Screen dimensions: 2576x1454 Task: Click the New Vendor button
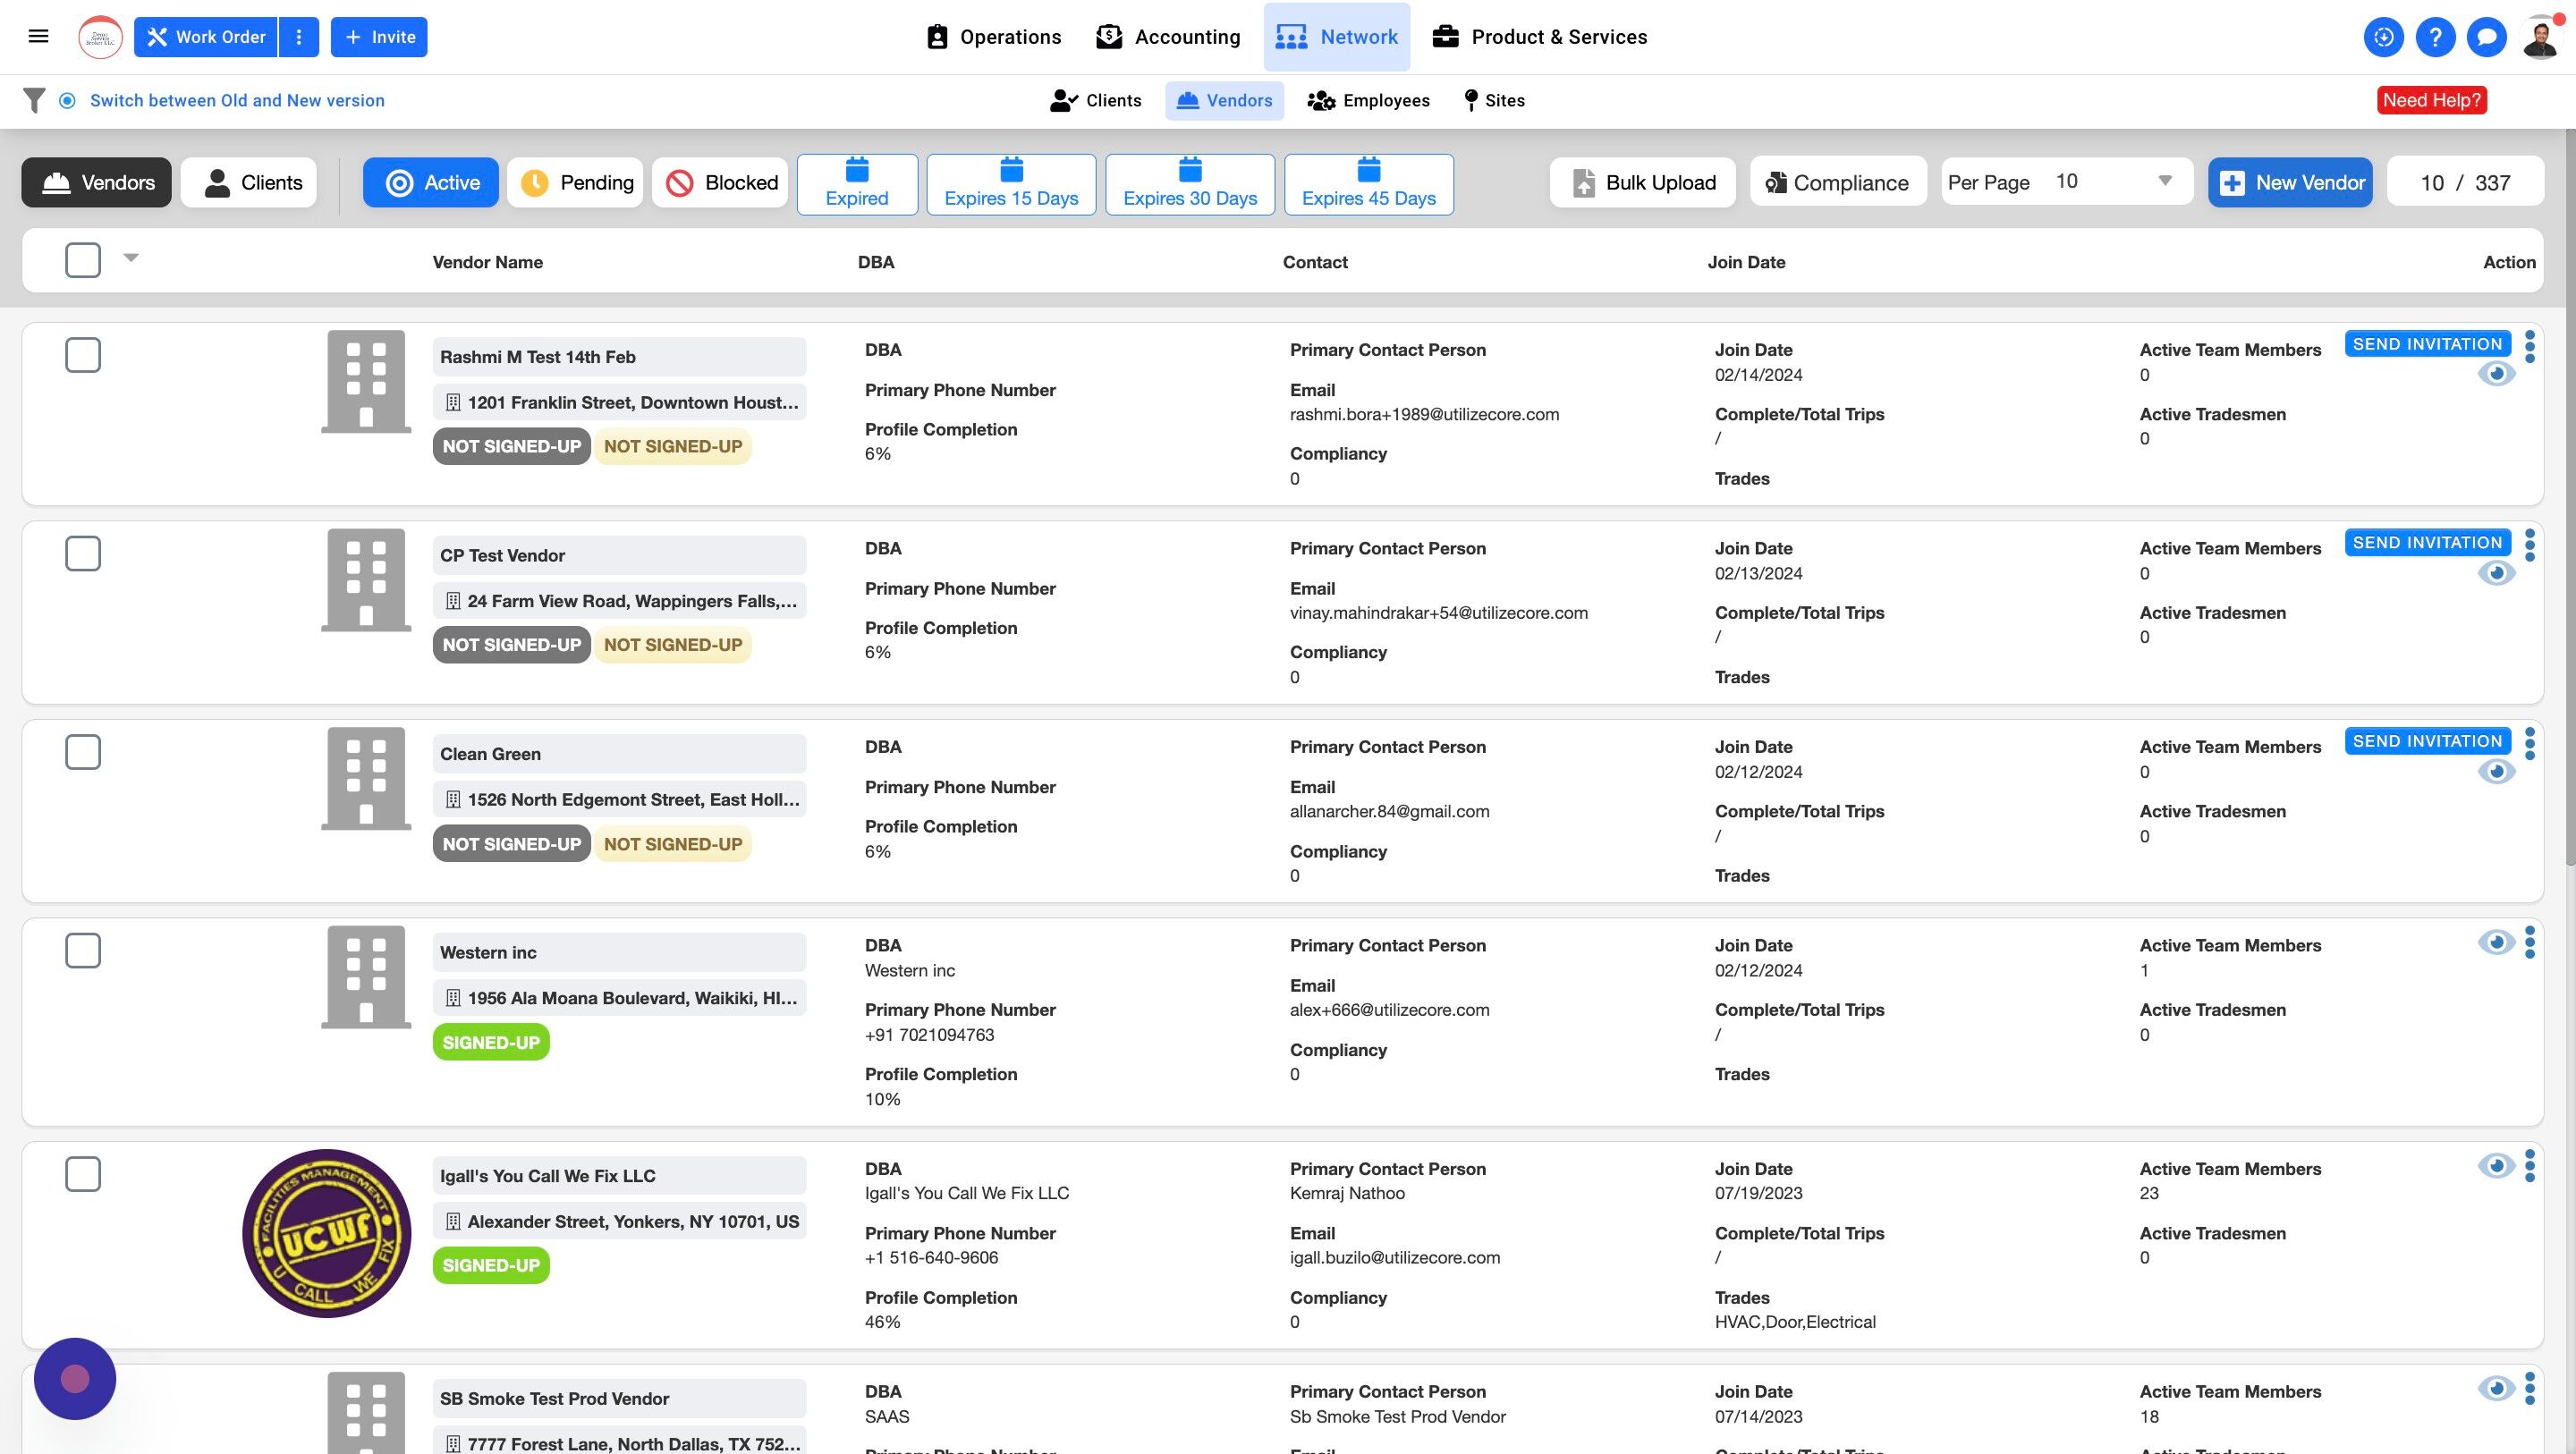tap(2289, 182)
